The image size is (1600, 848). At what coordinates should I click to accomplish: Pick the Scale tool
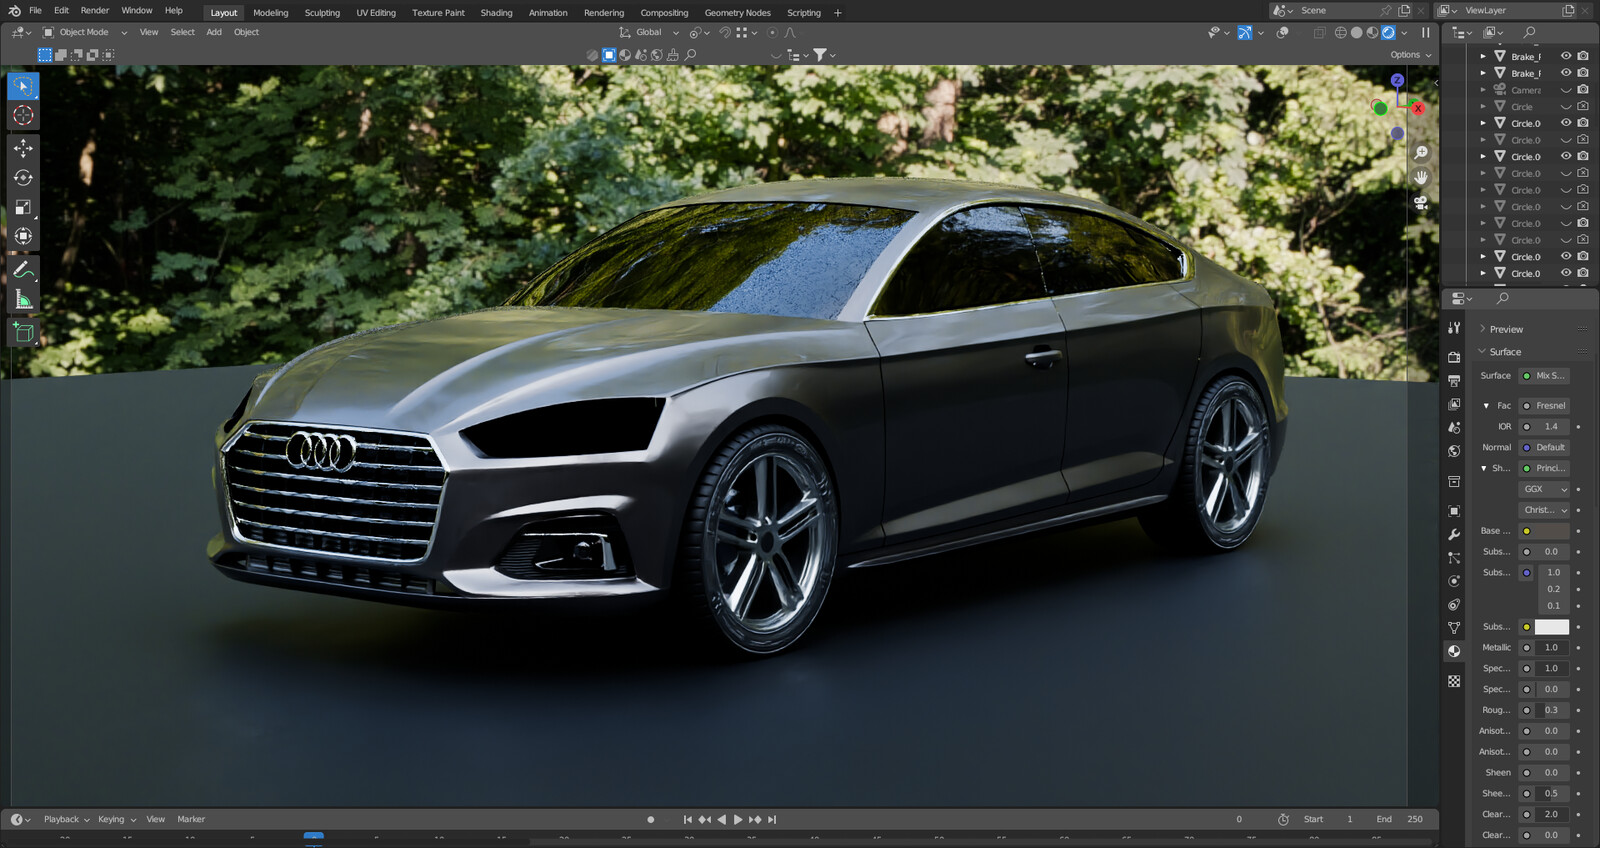(x=23, y=207)
